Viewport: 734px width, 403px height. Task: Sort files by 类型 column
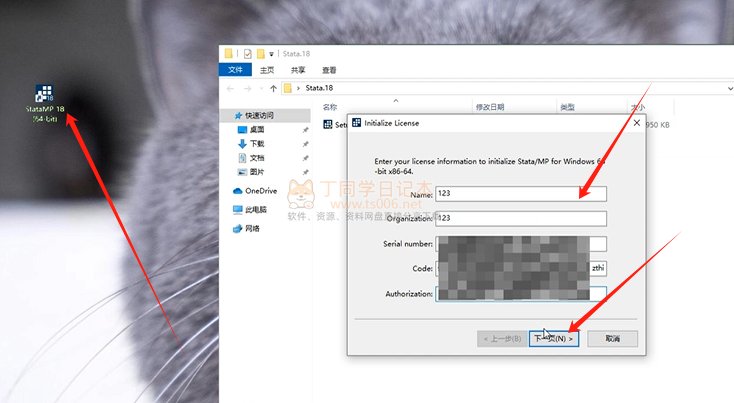pyautogui.click(x=567, y=107)
